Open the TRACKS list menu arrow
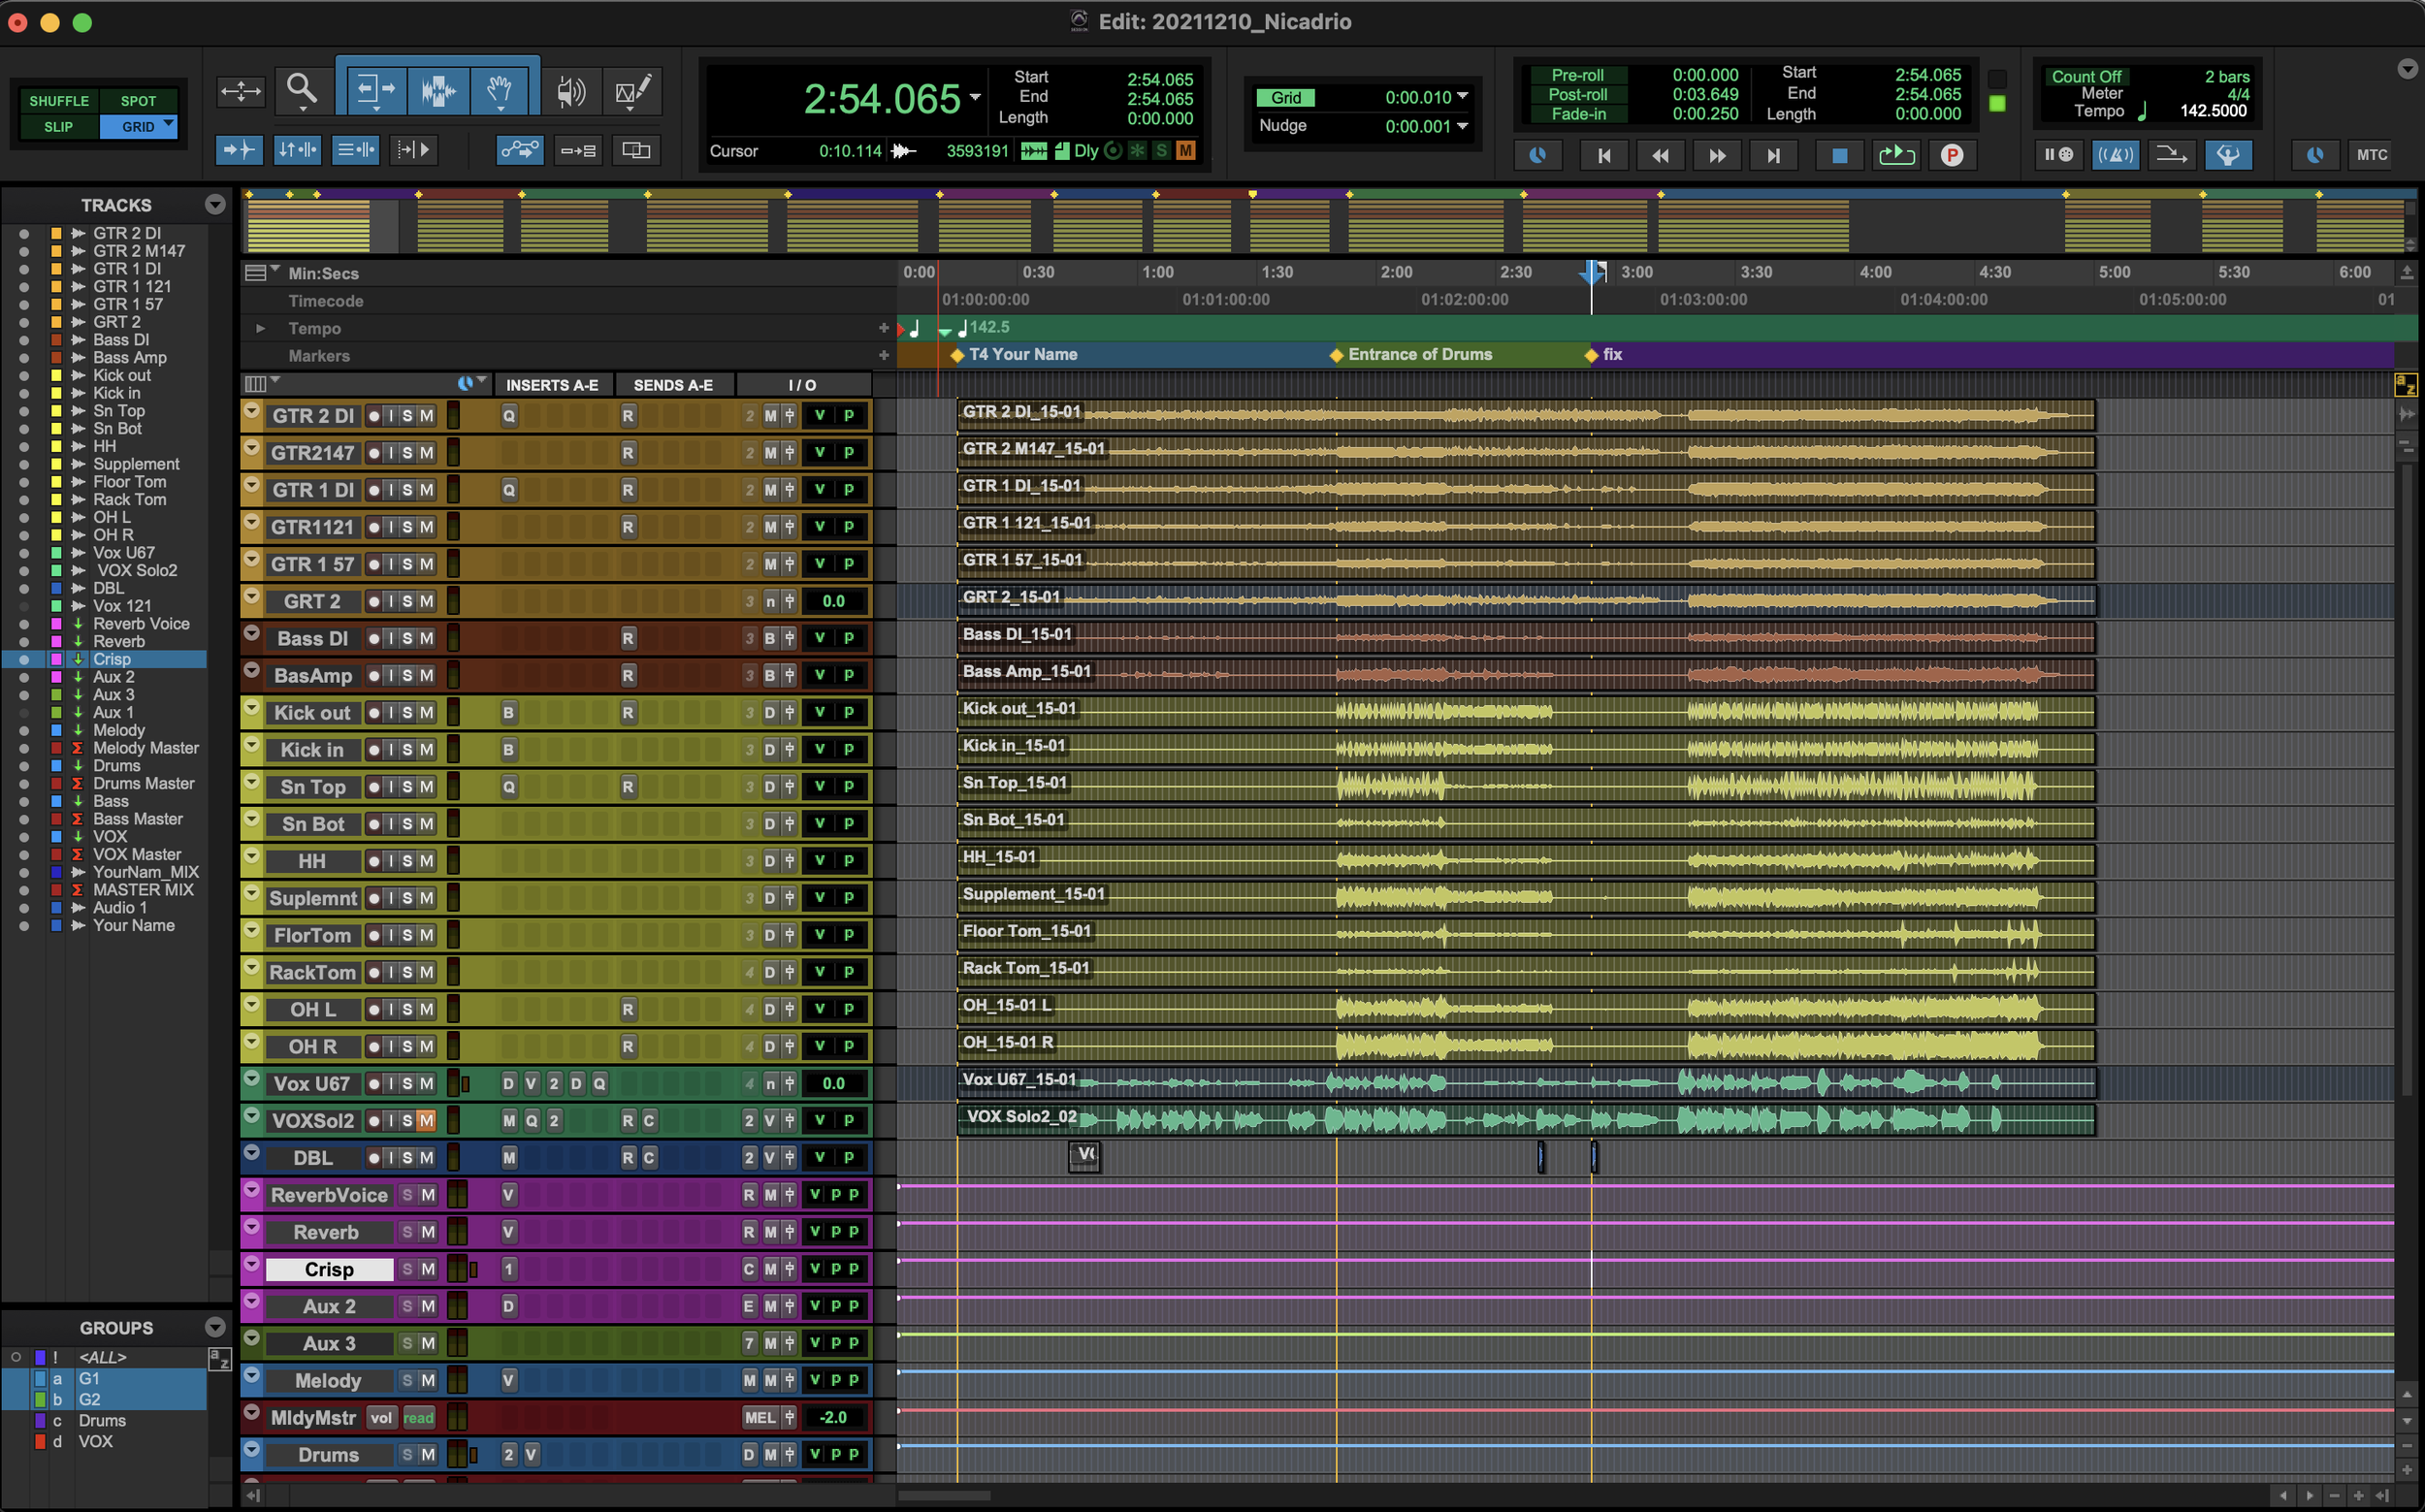Viewport: 2425px width, 1512px height. pyautogui.click(x=214, y=205)
